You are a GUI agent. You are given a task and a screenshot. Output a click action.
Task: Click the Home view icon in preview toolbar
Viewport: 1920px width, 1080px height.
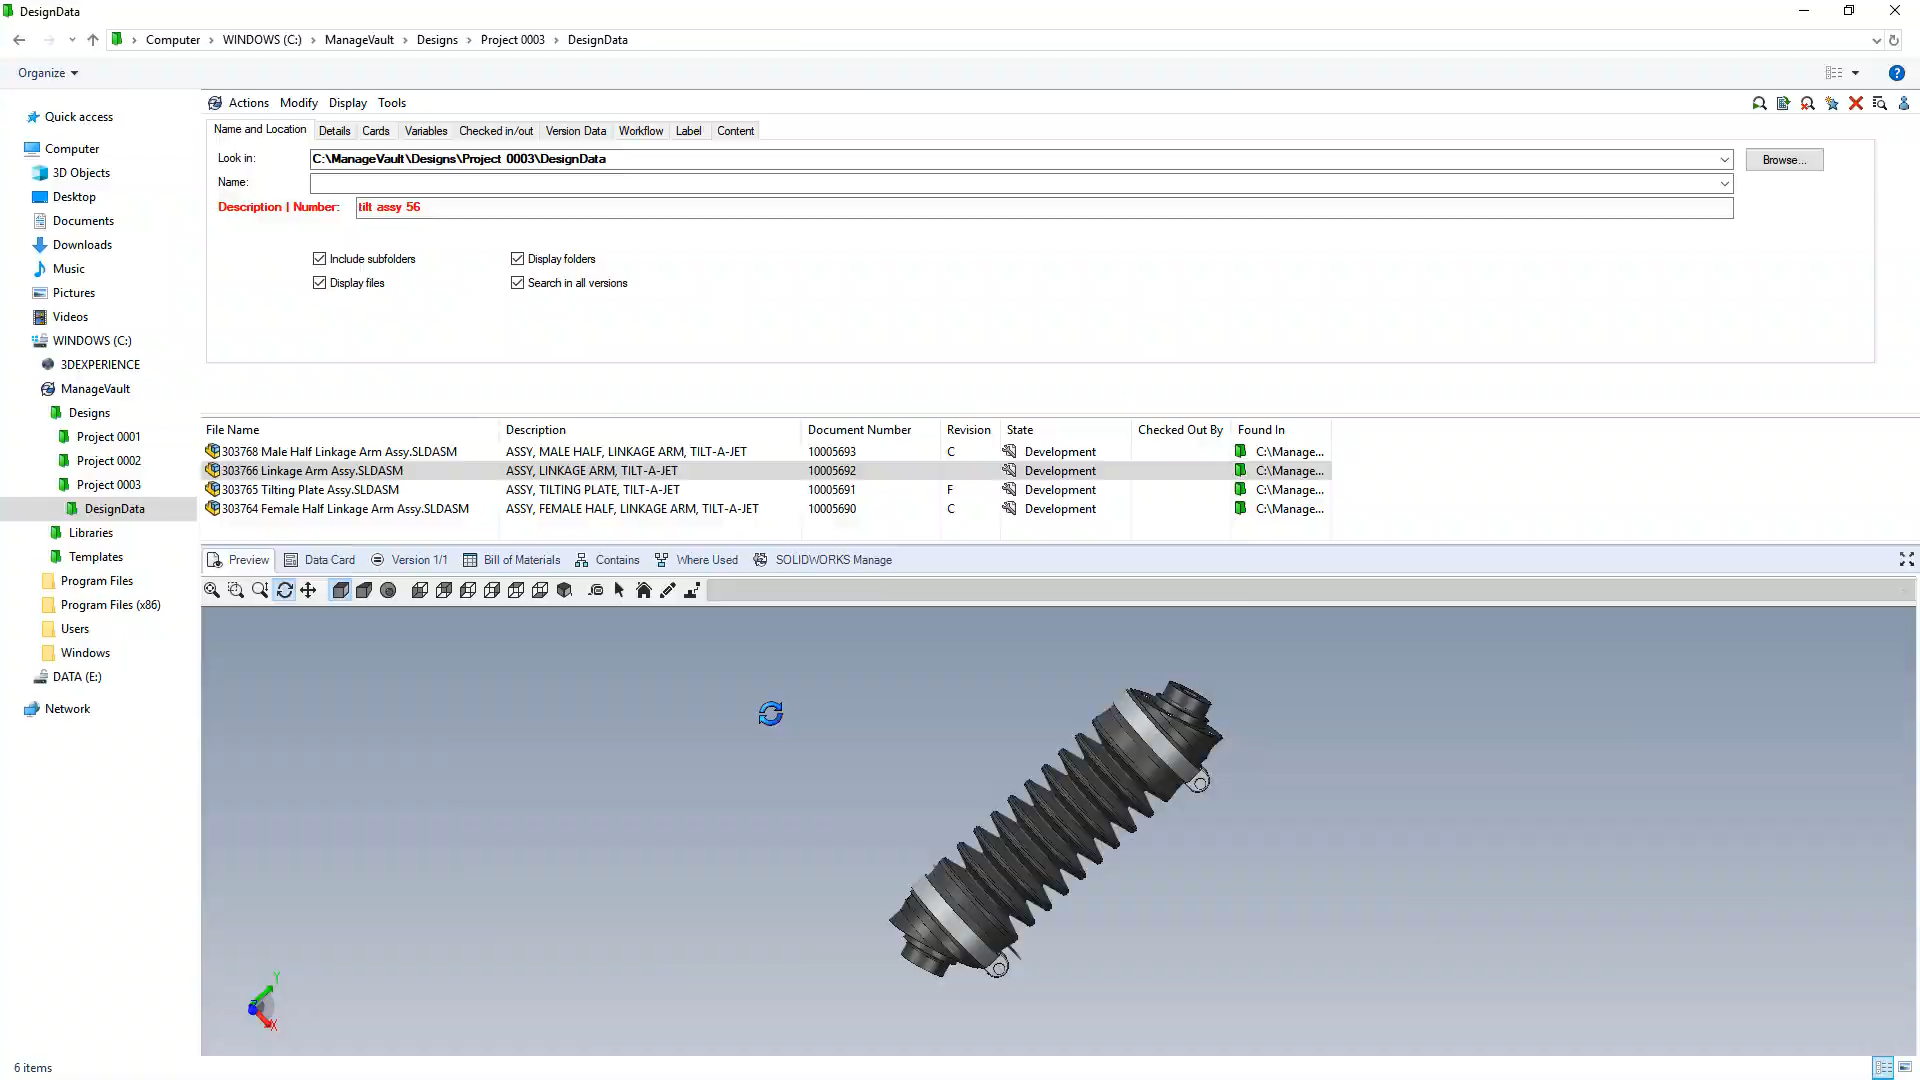pyautogui.click(x=643, y=590)
